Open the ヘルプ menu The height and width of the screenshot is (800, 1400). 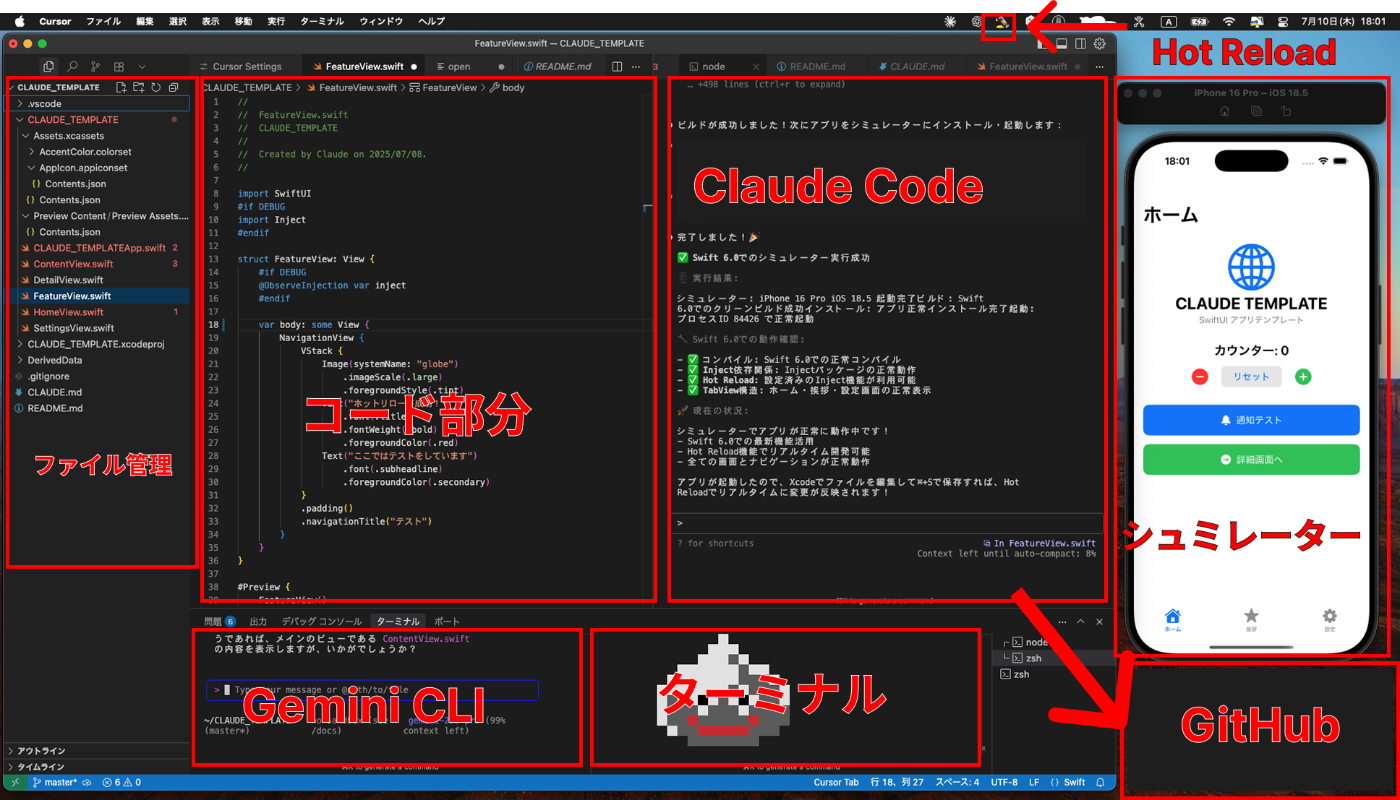[x=432, y=21]
